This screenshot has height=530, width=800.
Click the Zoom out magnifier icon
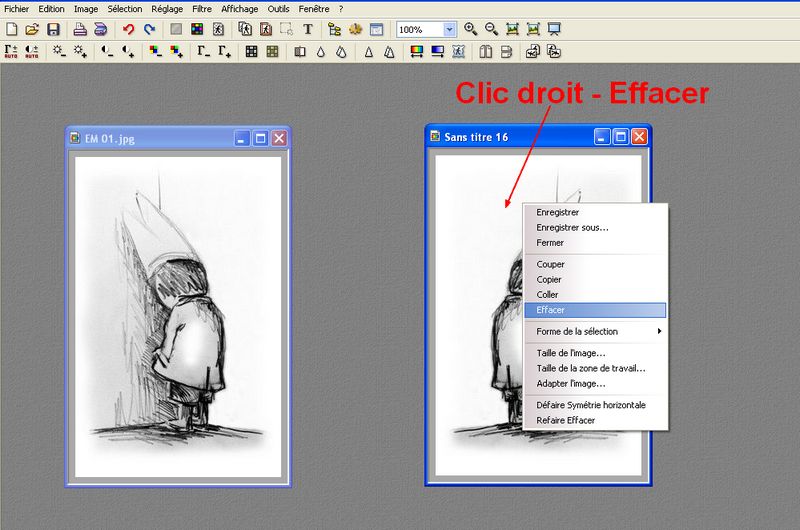491,30
